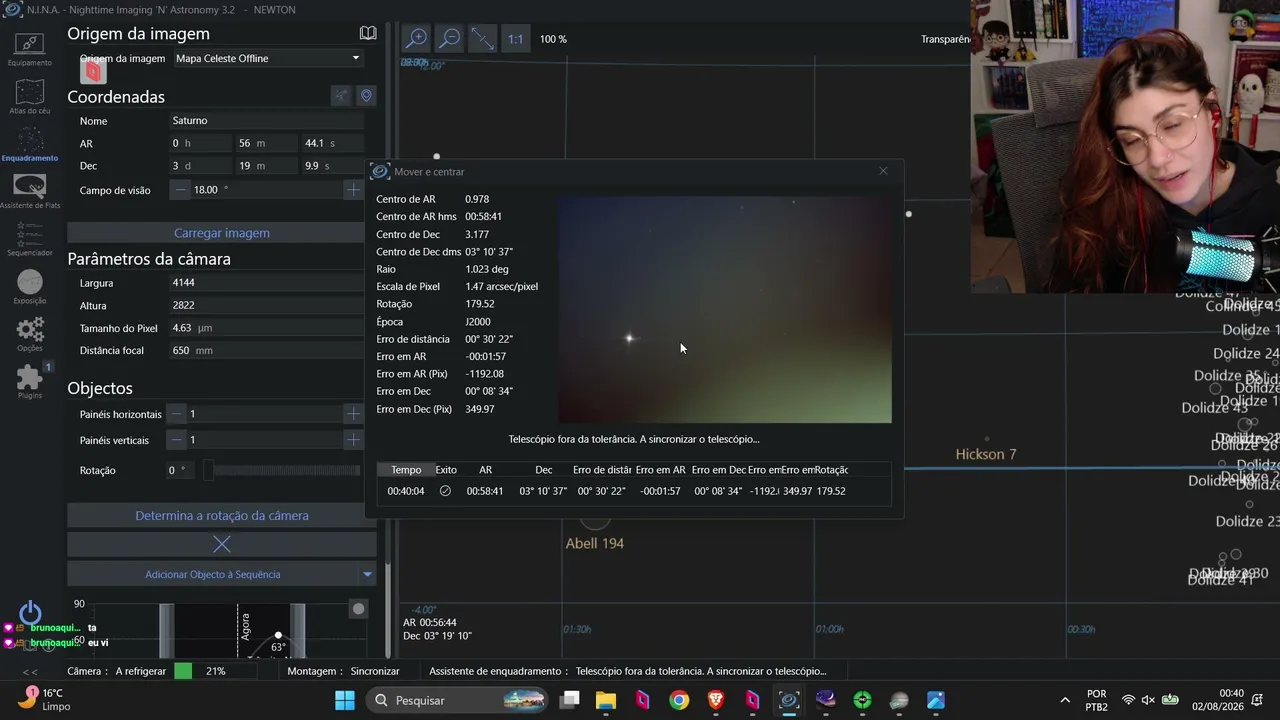1280x720 pixels.
Task: Click Abell 194 label on map
Action: (595, 543)
